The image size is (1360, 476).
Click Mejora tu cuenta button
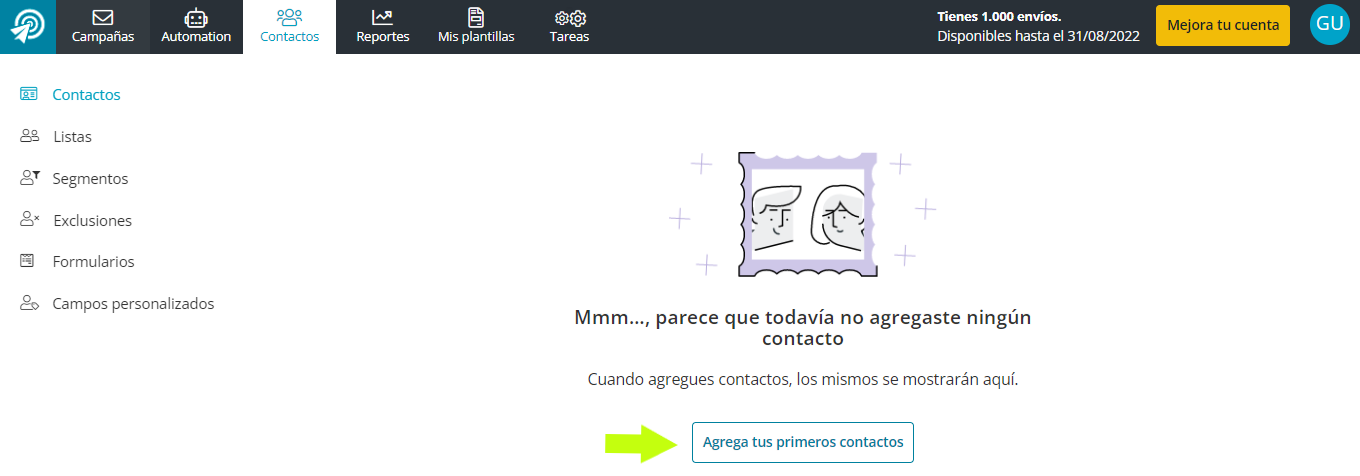(x=1223, y=25)
